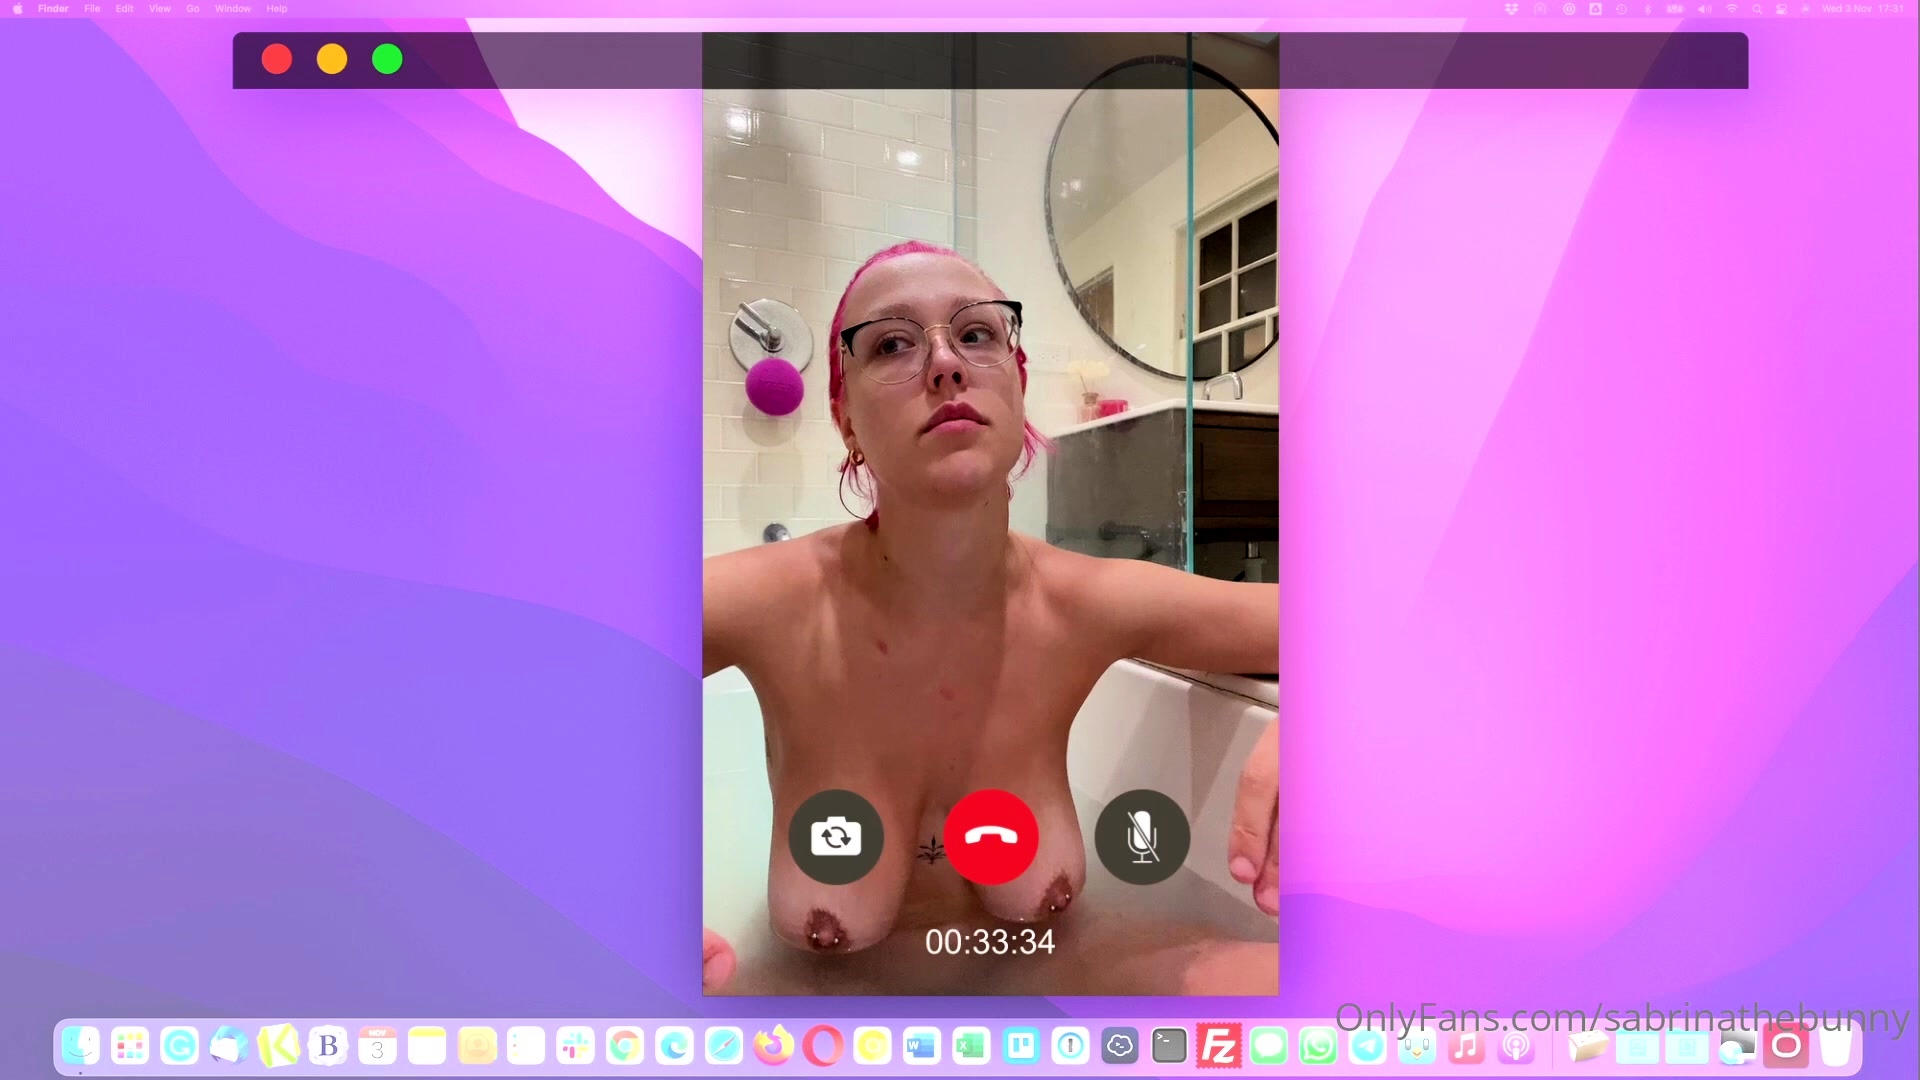Open the Window menu in menu bar
1920x1080 pixels.
232,9
